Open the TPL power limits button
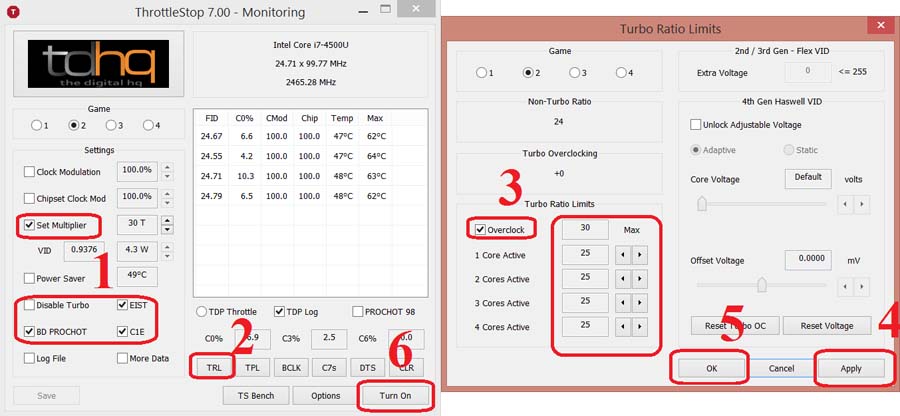The image size is (900, 416). tap(253, 367)
